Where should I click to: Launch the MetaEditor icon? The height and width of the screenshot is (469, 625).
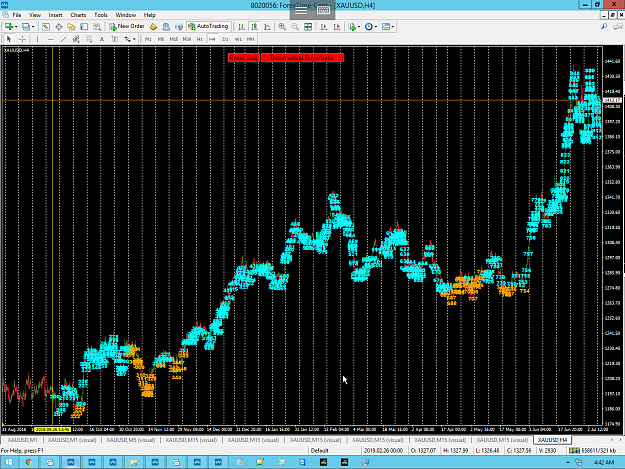pos(153,27)
